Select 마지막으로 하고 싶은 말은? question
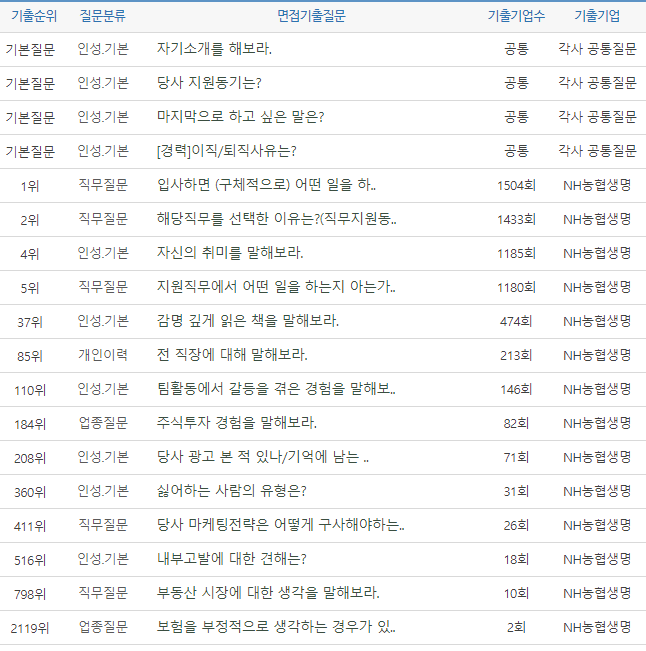Image resolution: width=646 pixels, height=651 pixels. (x=240, y=117)
